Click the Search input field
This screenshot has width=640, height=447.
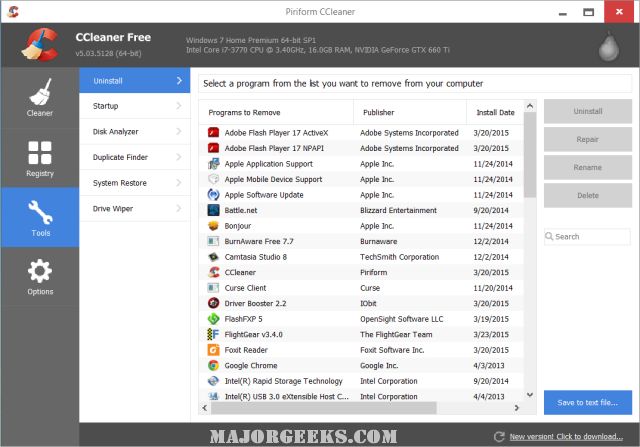(588, 237)
